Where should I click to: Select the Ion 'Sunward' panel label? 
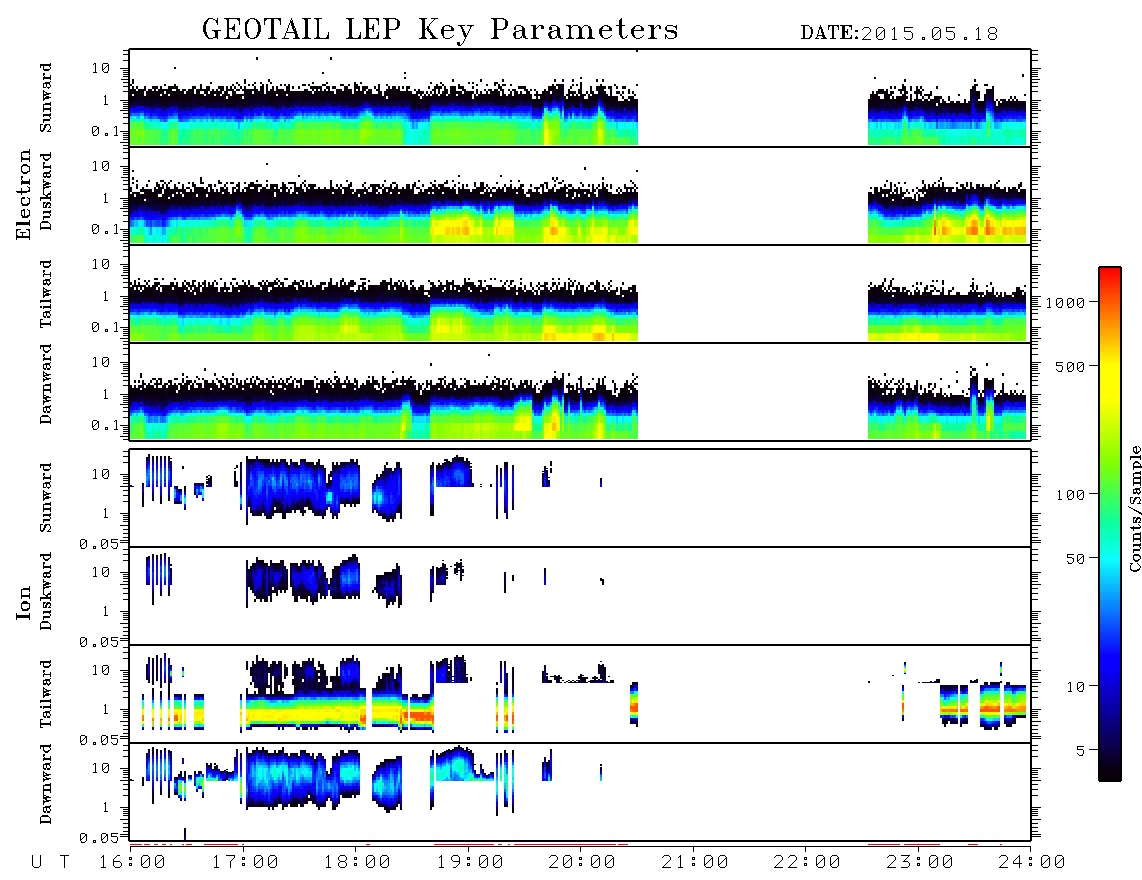(x=46, y=498)
